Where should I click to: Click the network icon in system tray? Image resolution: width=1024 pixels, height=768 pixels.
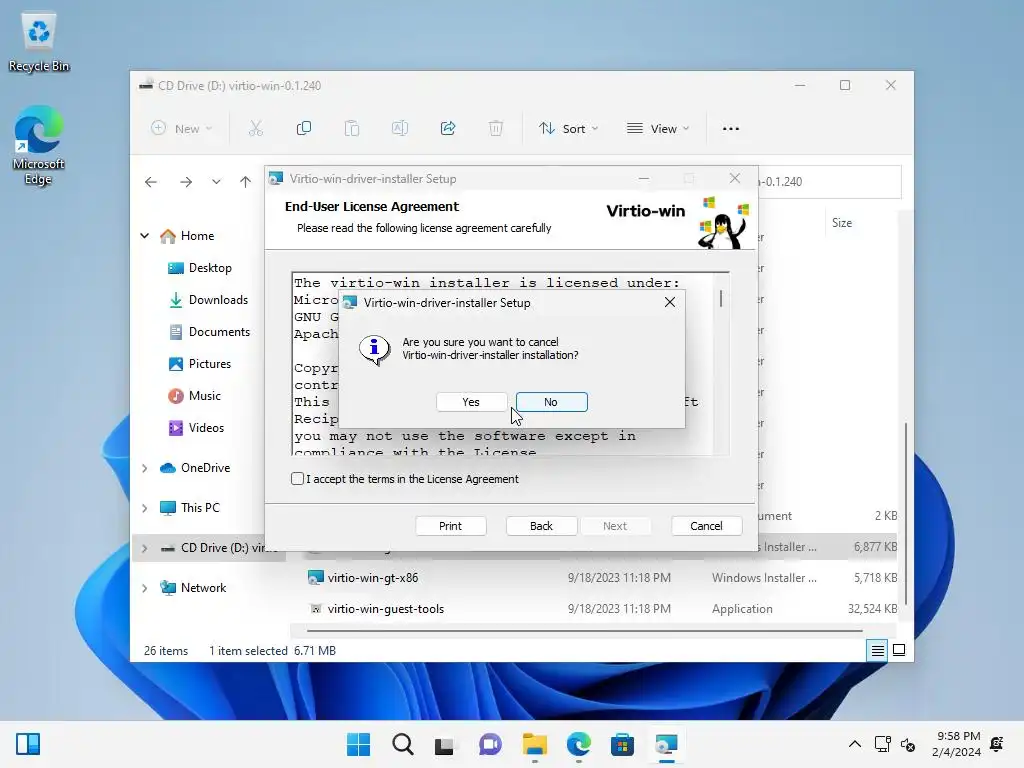(882, 744)
